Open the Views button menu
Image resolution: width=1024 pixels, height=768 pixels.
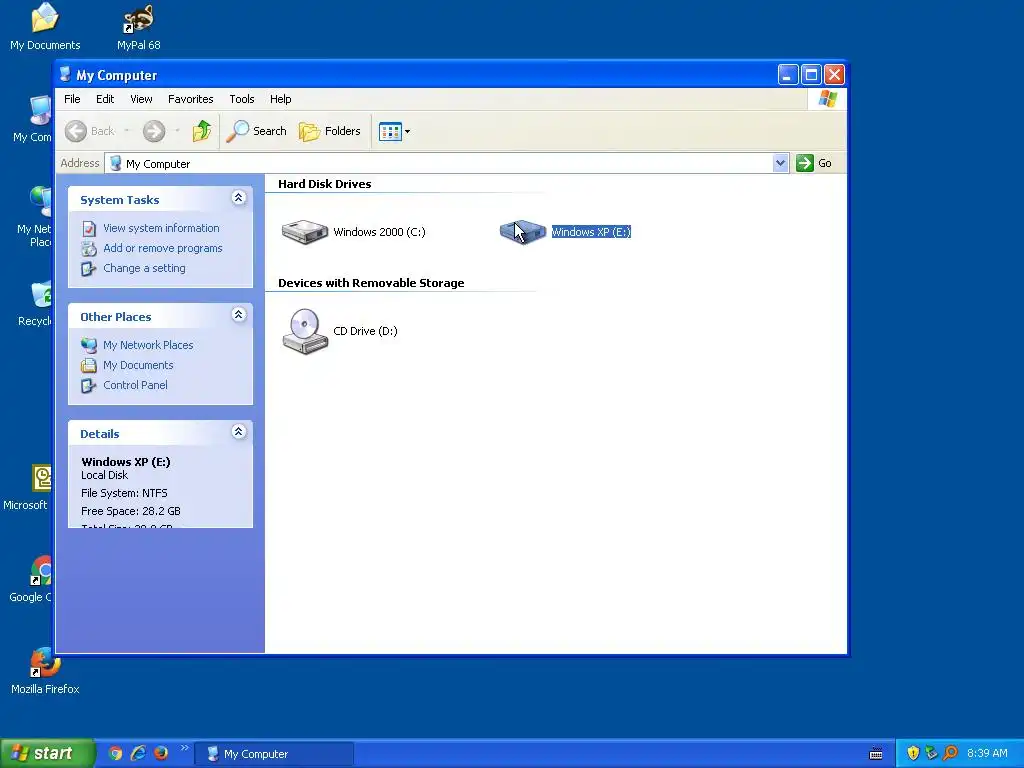point(394,131)
